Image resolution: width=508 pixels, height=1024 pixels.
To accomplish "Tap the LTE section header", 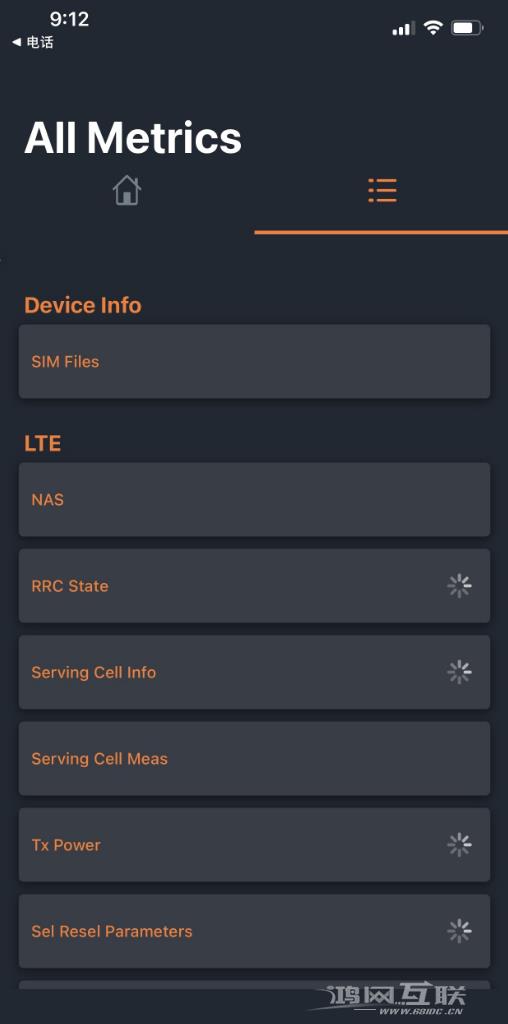I will [42, 444].
